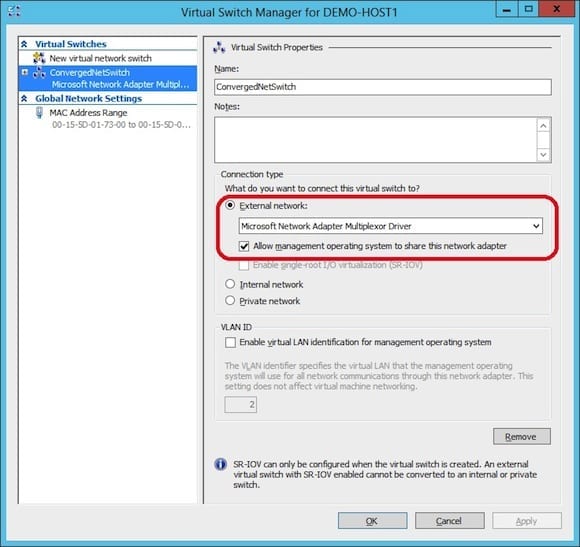Click the ConvergedNetSwitch network icon
This screenshot has width=580, height=547.
point(39,73)
